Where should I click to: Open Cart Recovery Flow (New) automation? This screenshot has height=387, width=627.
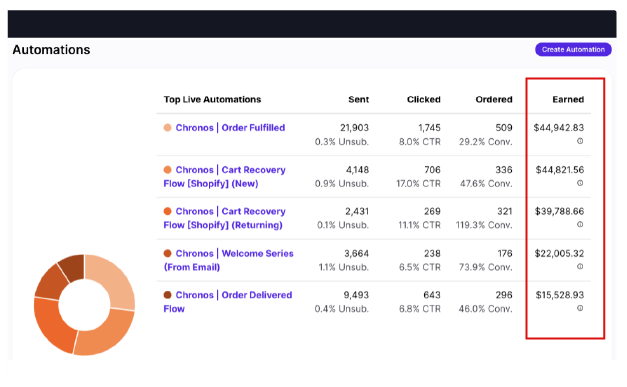[x=224, y=177]
